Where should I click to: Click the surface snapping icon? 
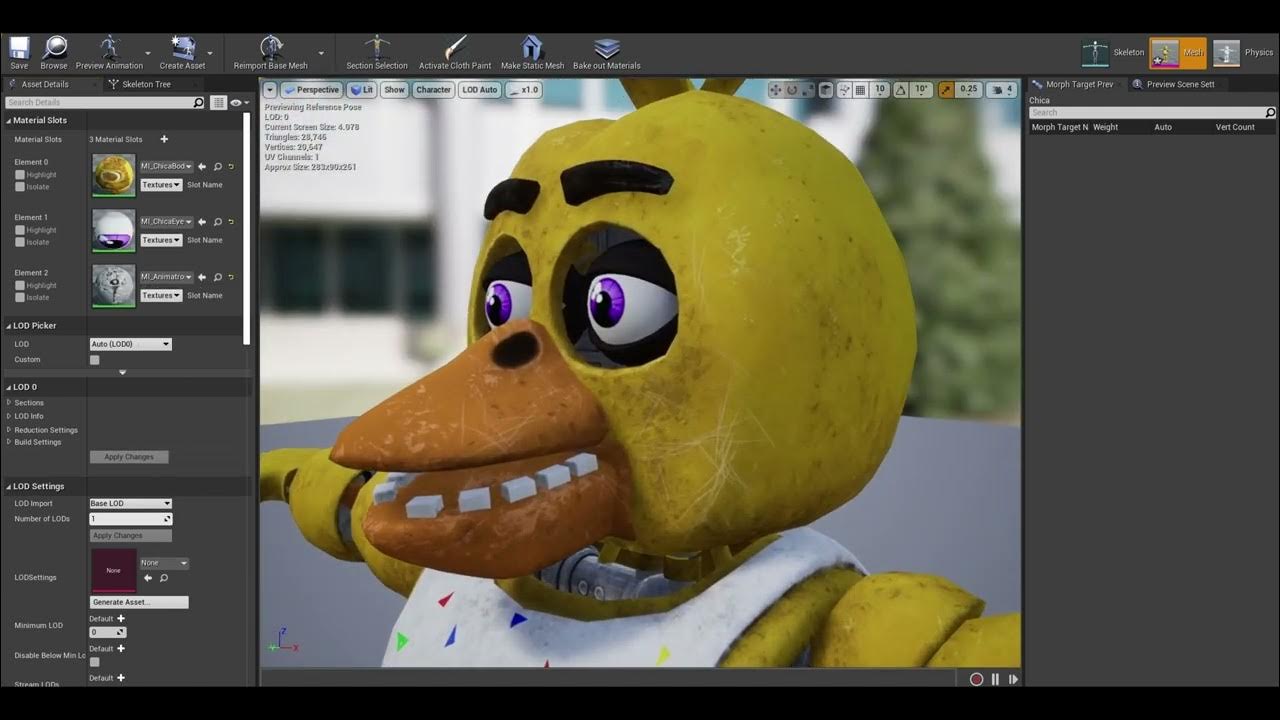coord(844,90)
